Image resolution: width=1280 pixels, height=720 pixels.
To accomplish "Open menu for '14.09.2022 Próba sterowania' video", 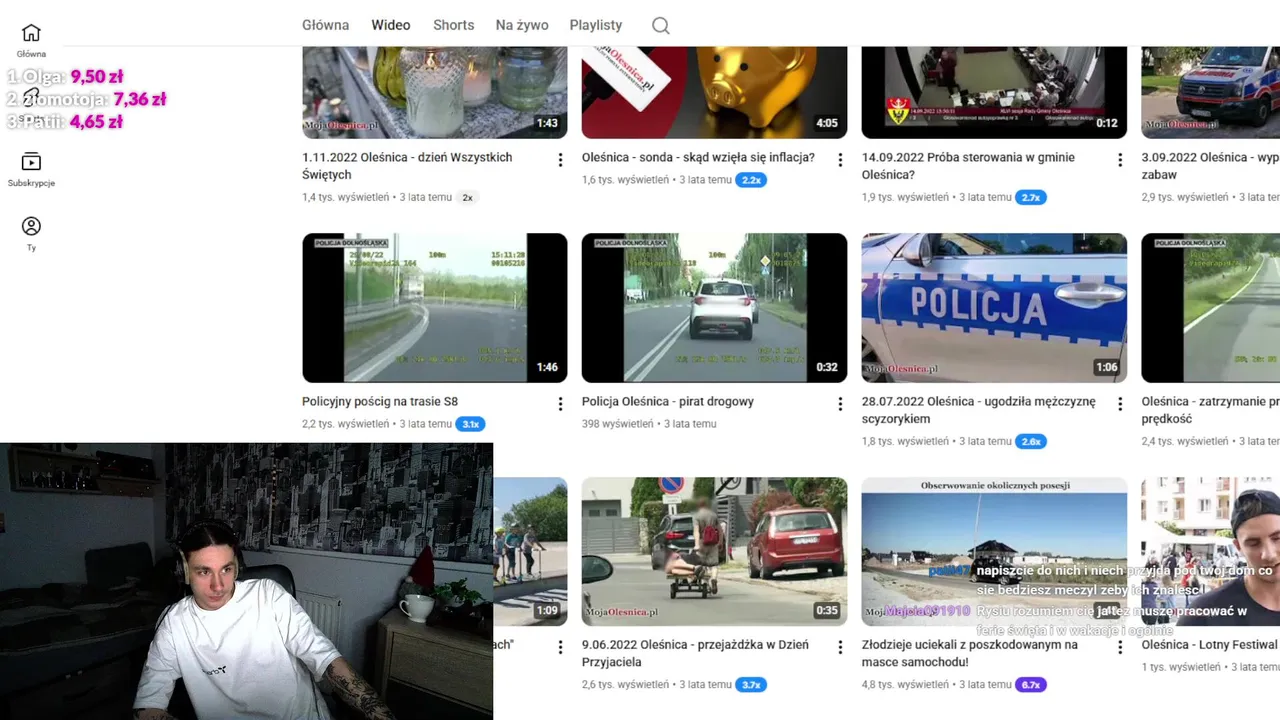I will [x=1120, y=160].
